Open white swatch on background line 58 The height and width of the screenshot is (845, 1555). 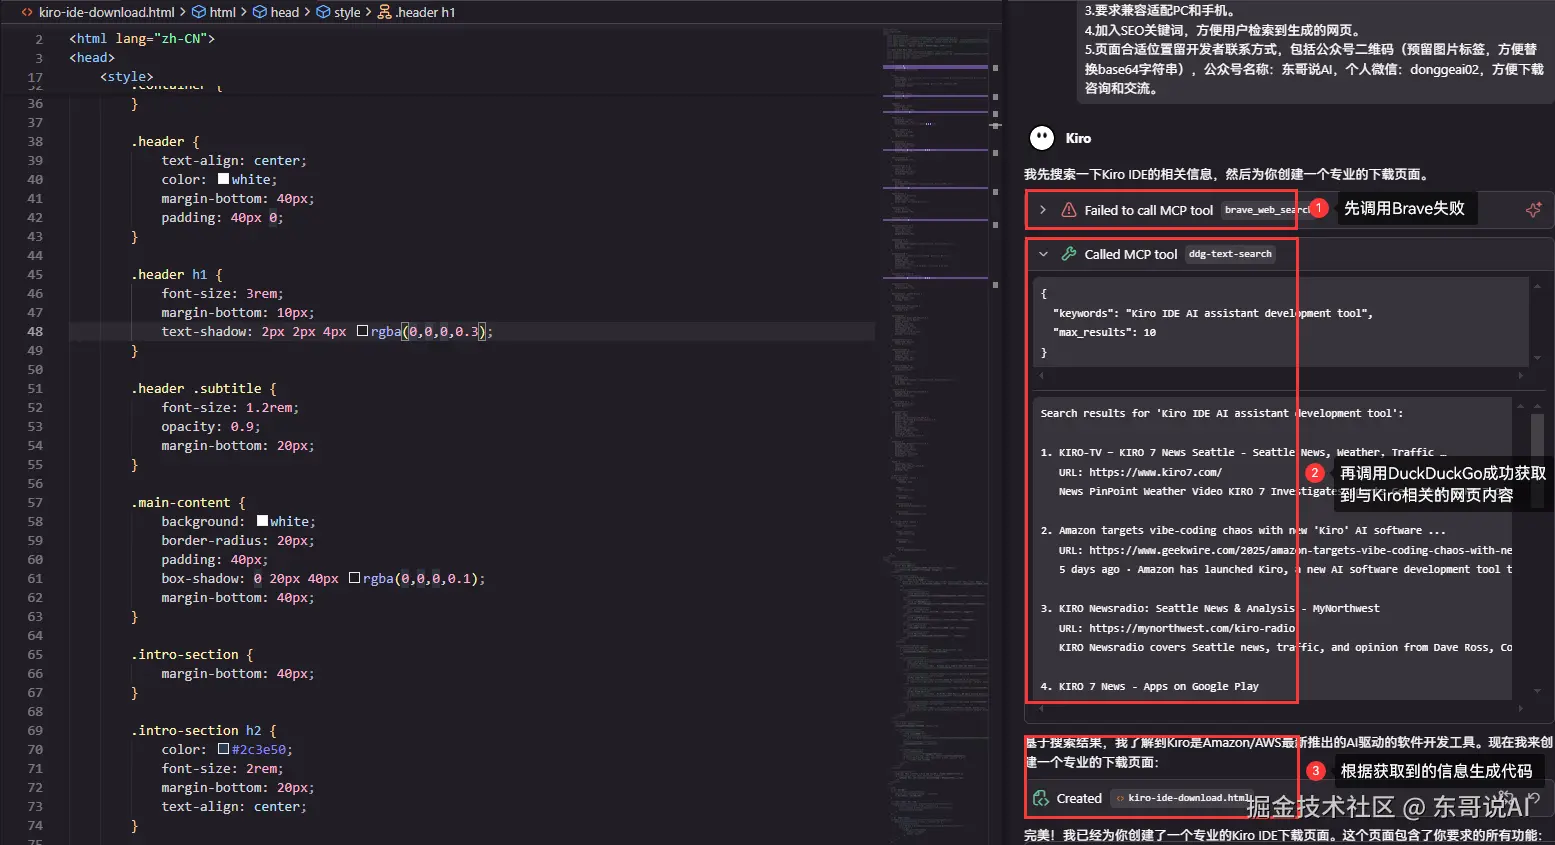tap(262, 521)
